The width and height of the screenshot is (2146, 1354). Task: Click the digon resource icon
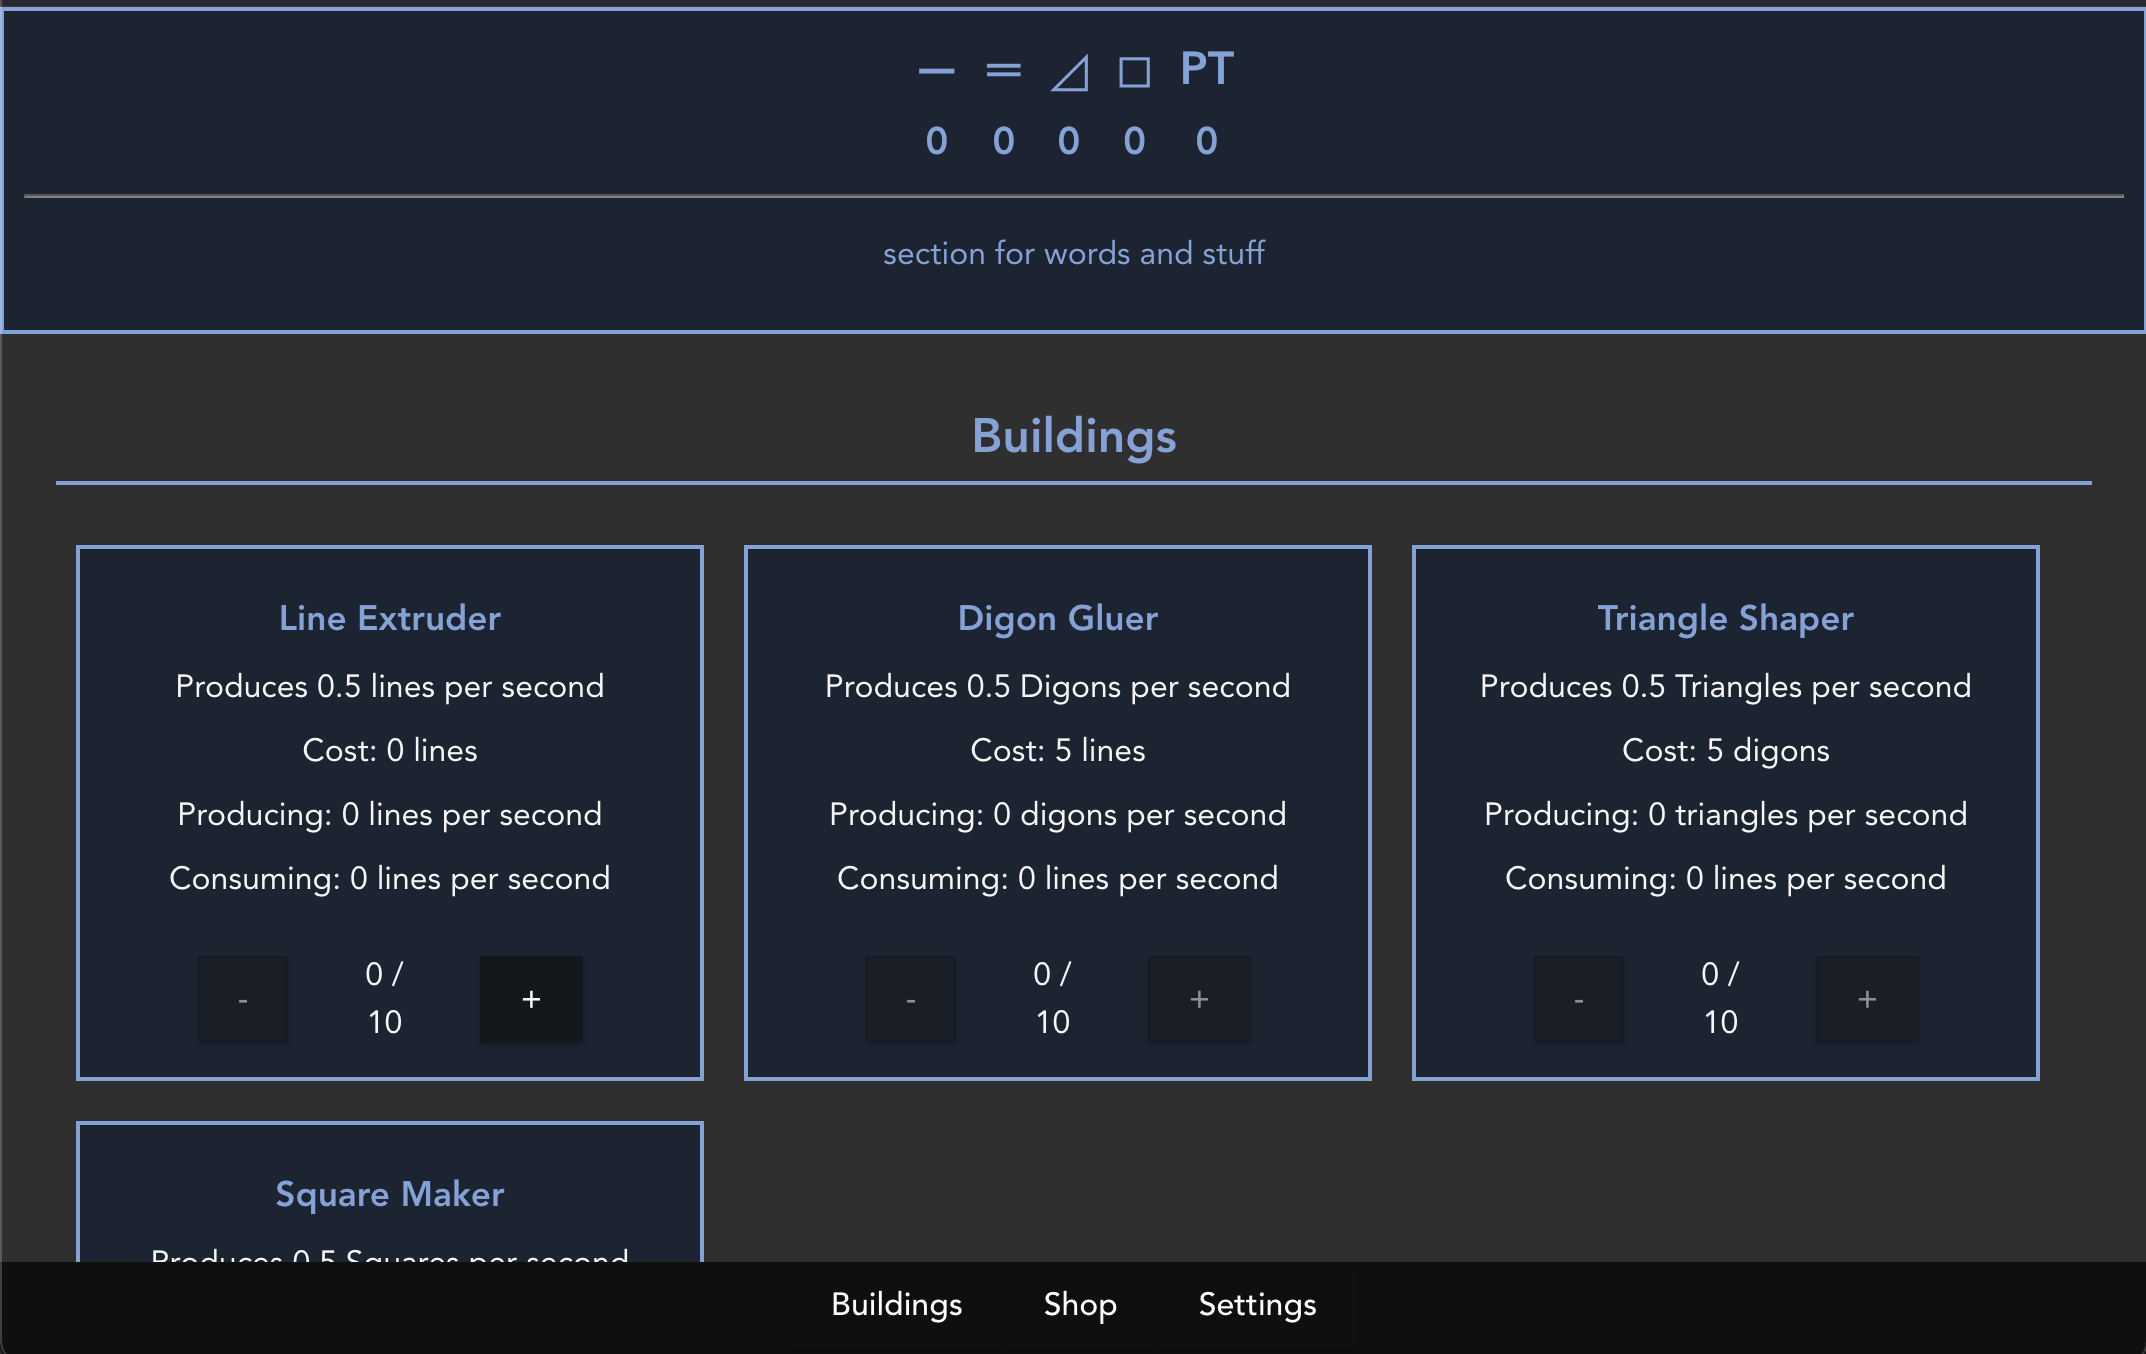point(1003,70)
